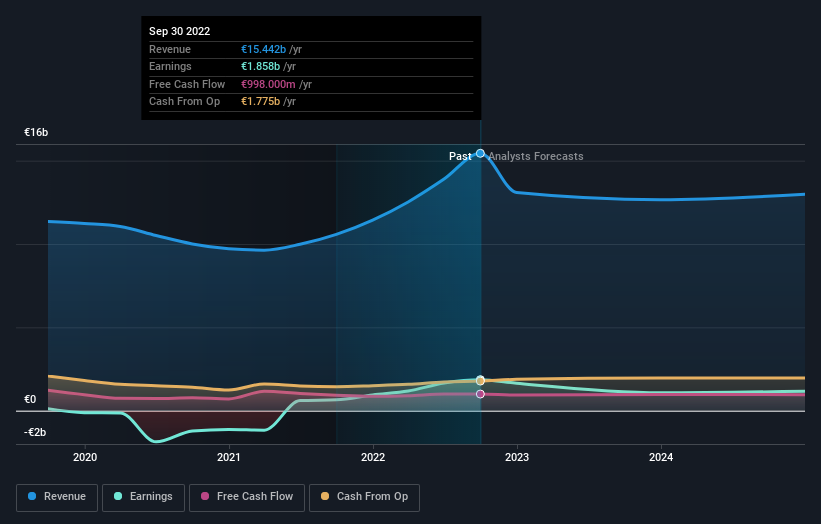Click the 2021 x-axis label

[229, 458]
